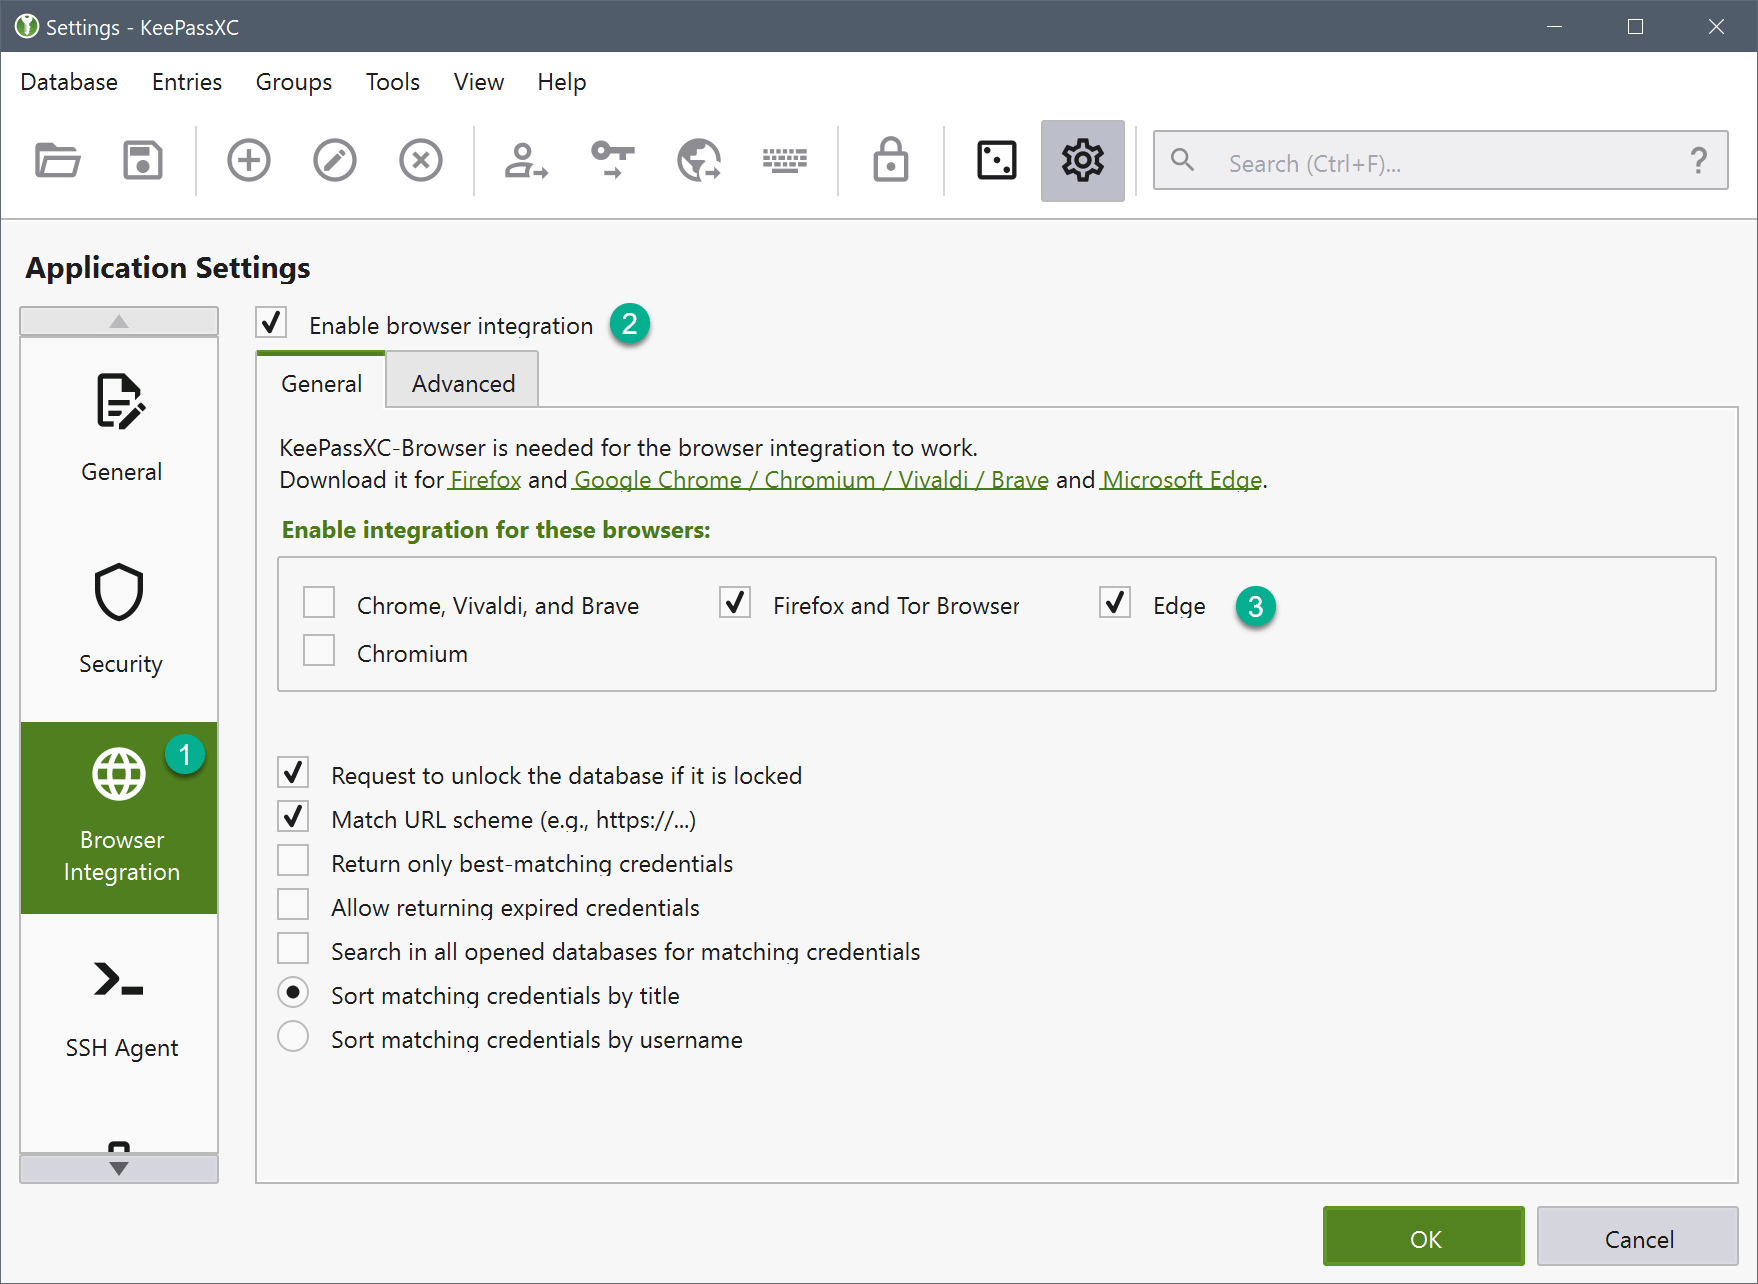The width and height of the screenshot is (1758, 1284).
Task: Open the Security settings section
Action: pyautogui.click(x=120, y=617)
